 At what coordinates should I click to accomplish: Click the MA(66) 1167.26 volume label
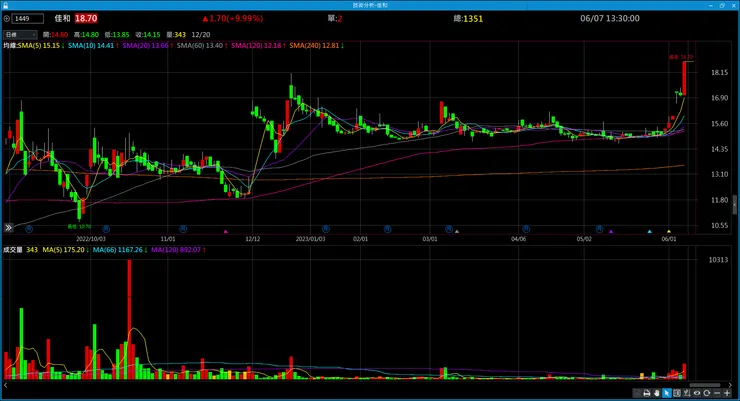tap(120, 250)
